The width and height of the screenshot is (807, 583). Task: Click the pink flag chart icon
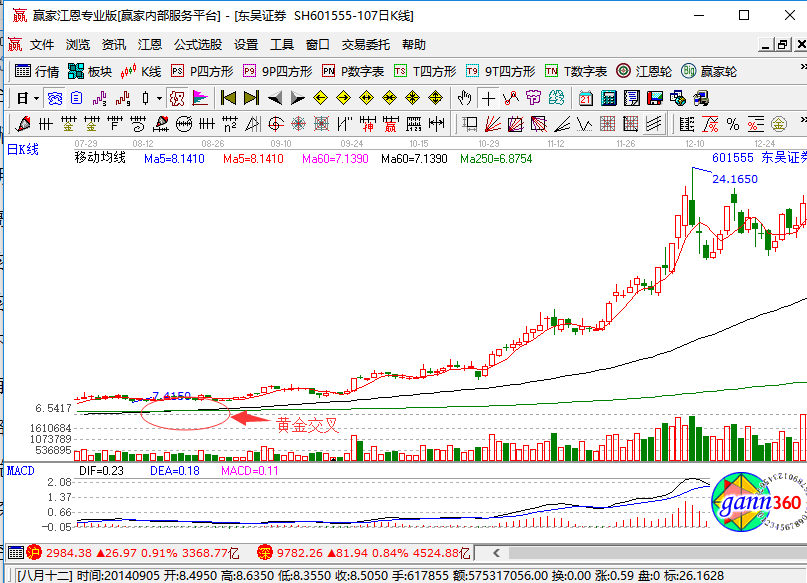200,98
